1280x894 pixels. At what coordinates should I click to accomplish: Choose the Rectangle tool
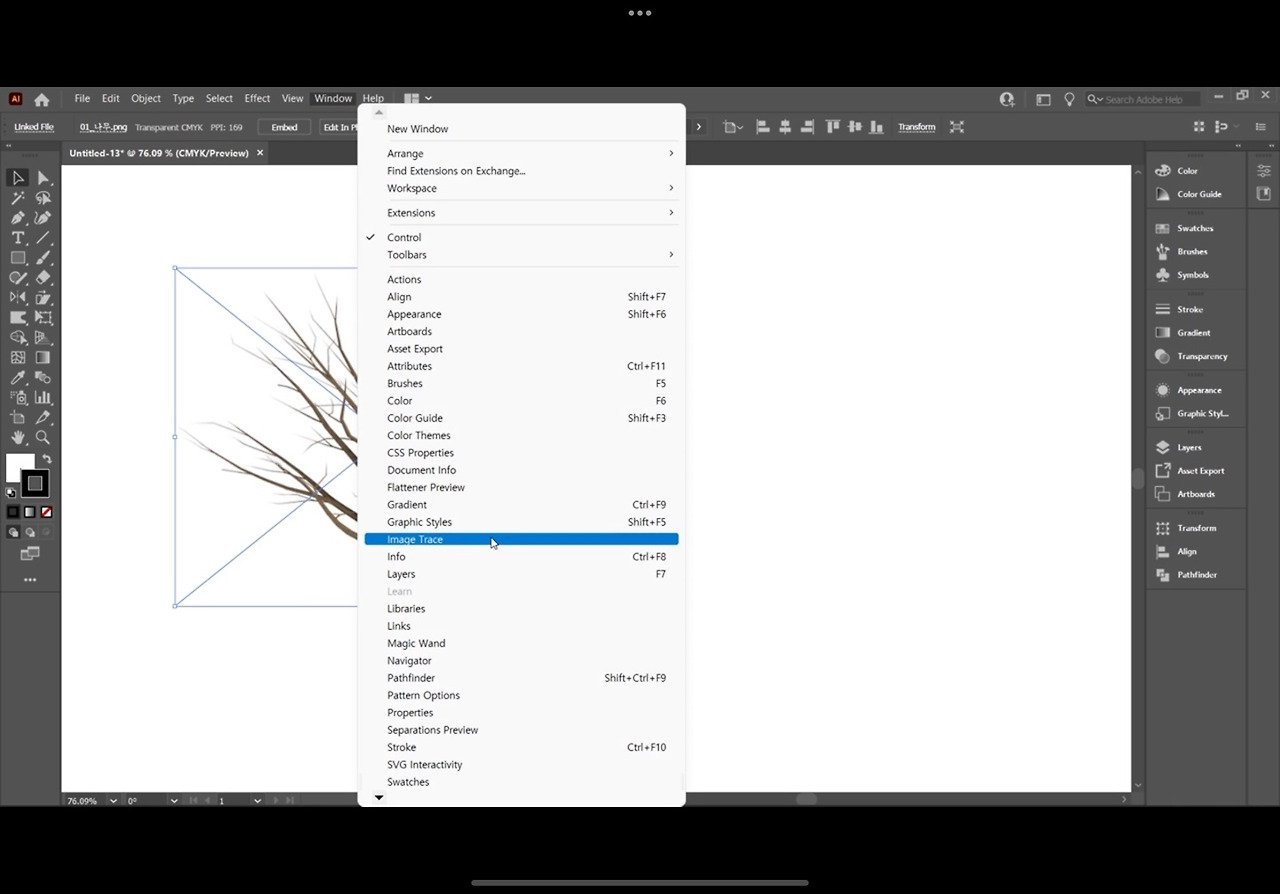18,258
